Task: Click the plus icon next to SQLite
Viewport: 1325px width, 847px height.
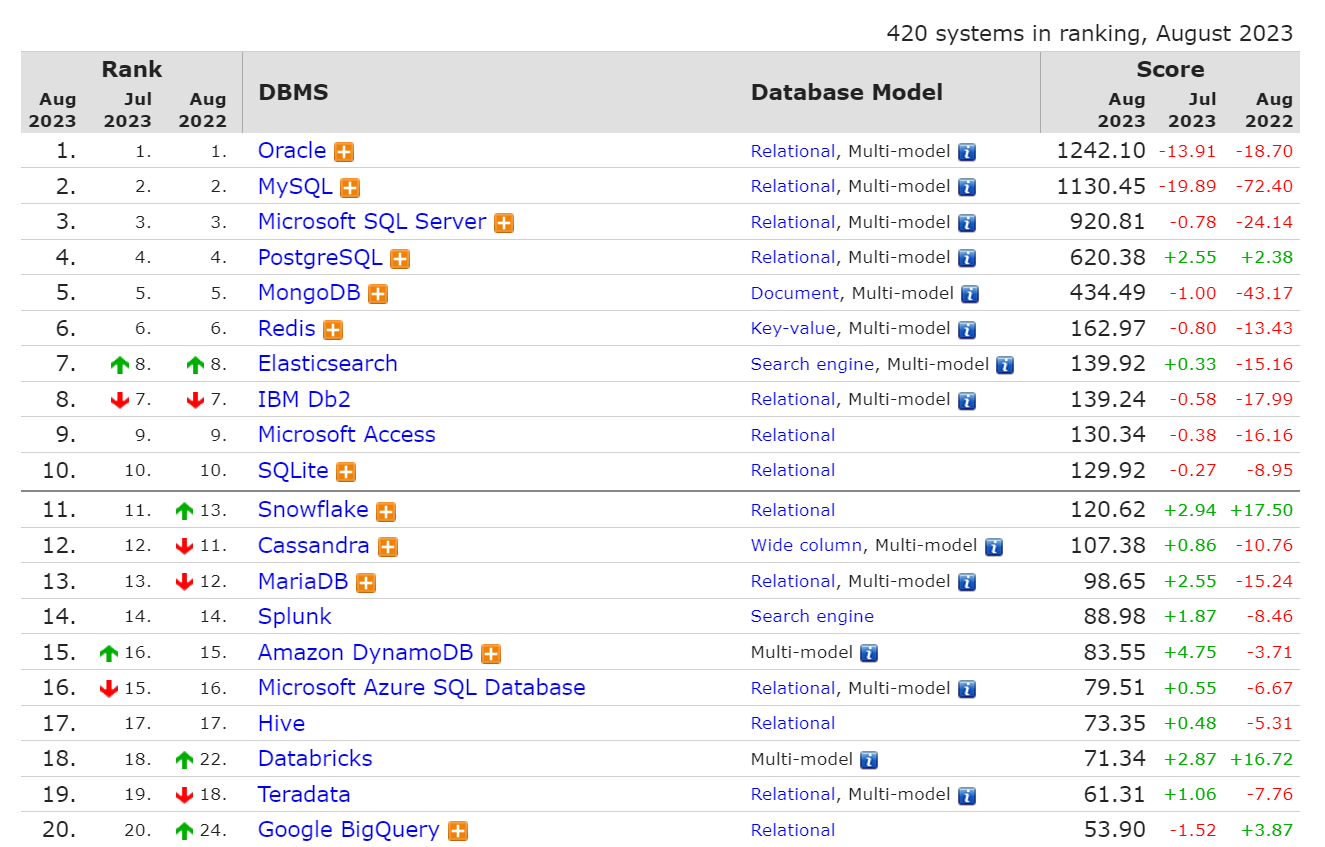Action: 346,472
